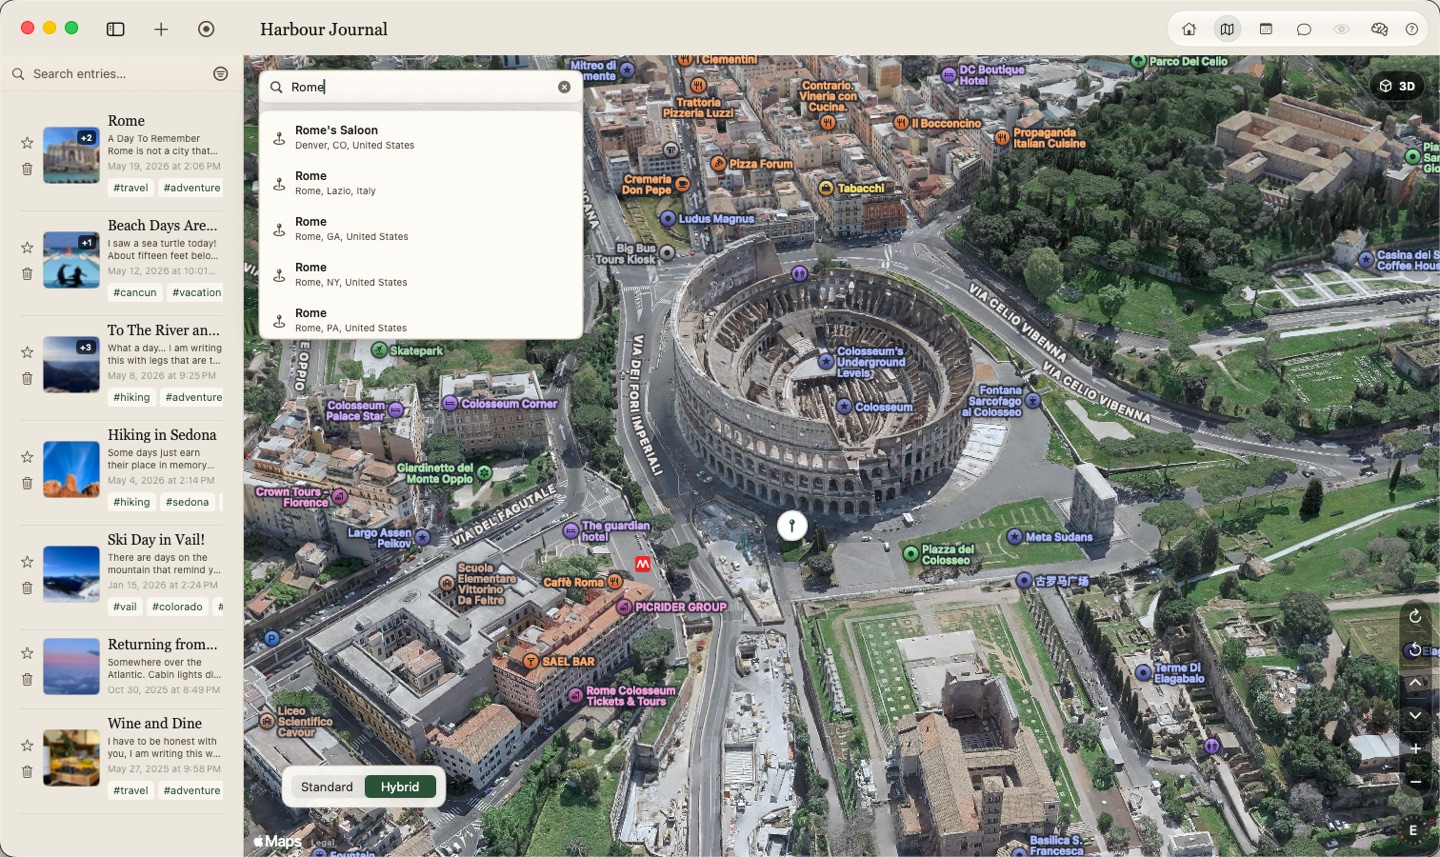Screen dimensions: 1440x857
Task: Select the red Metro station marker
Action: (642, 564)
